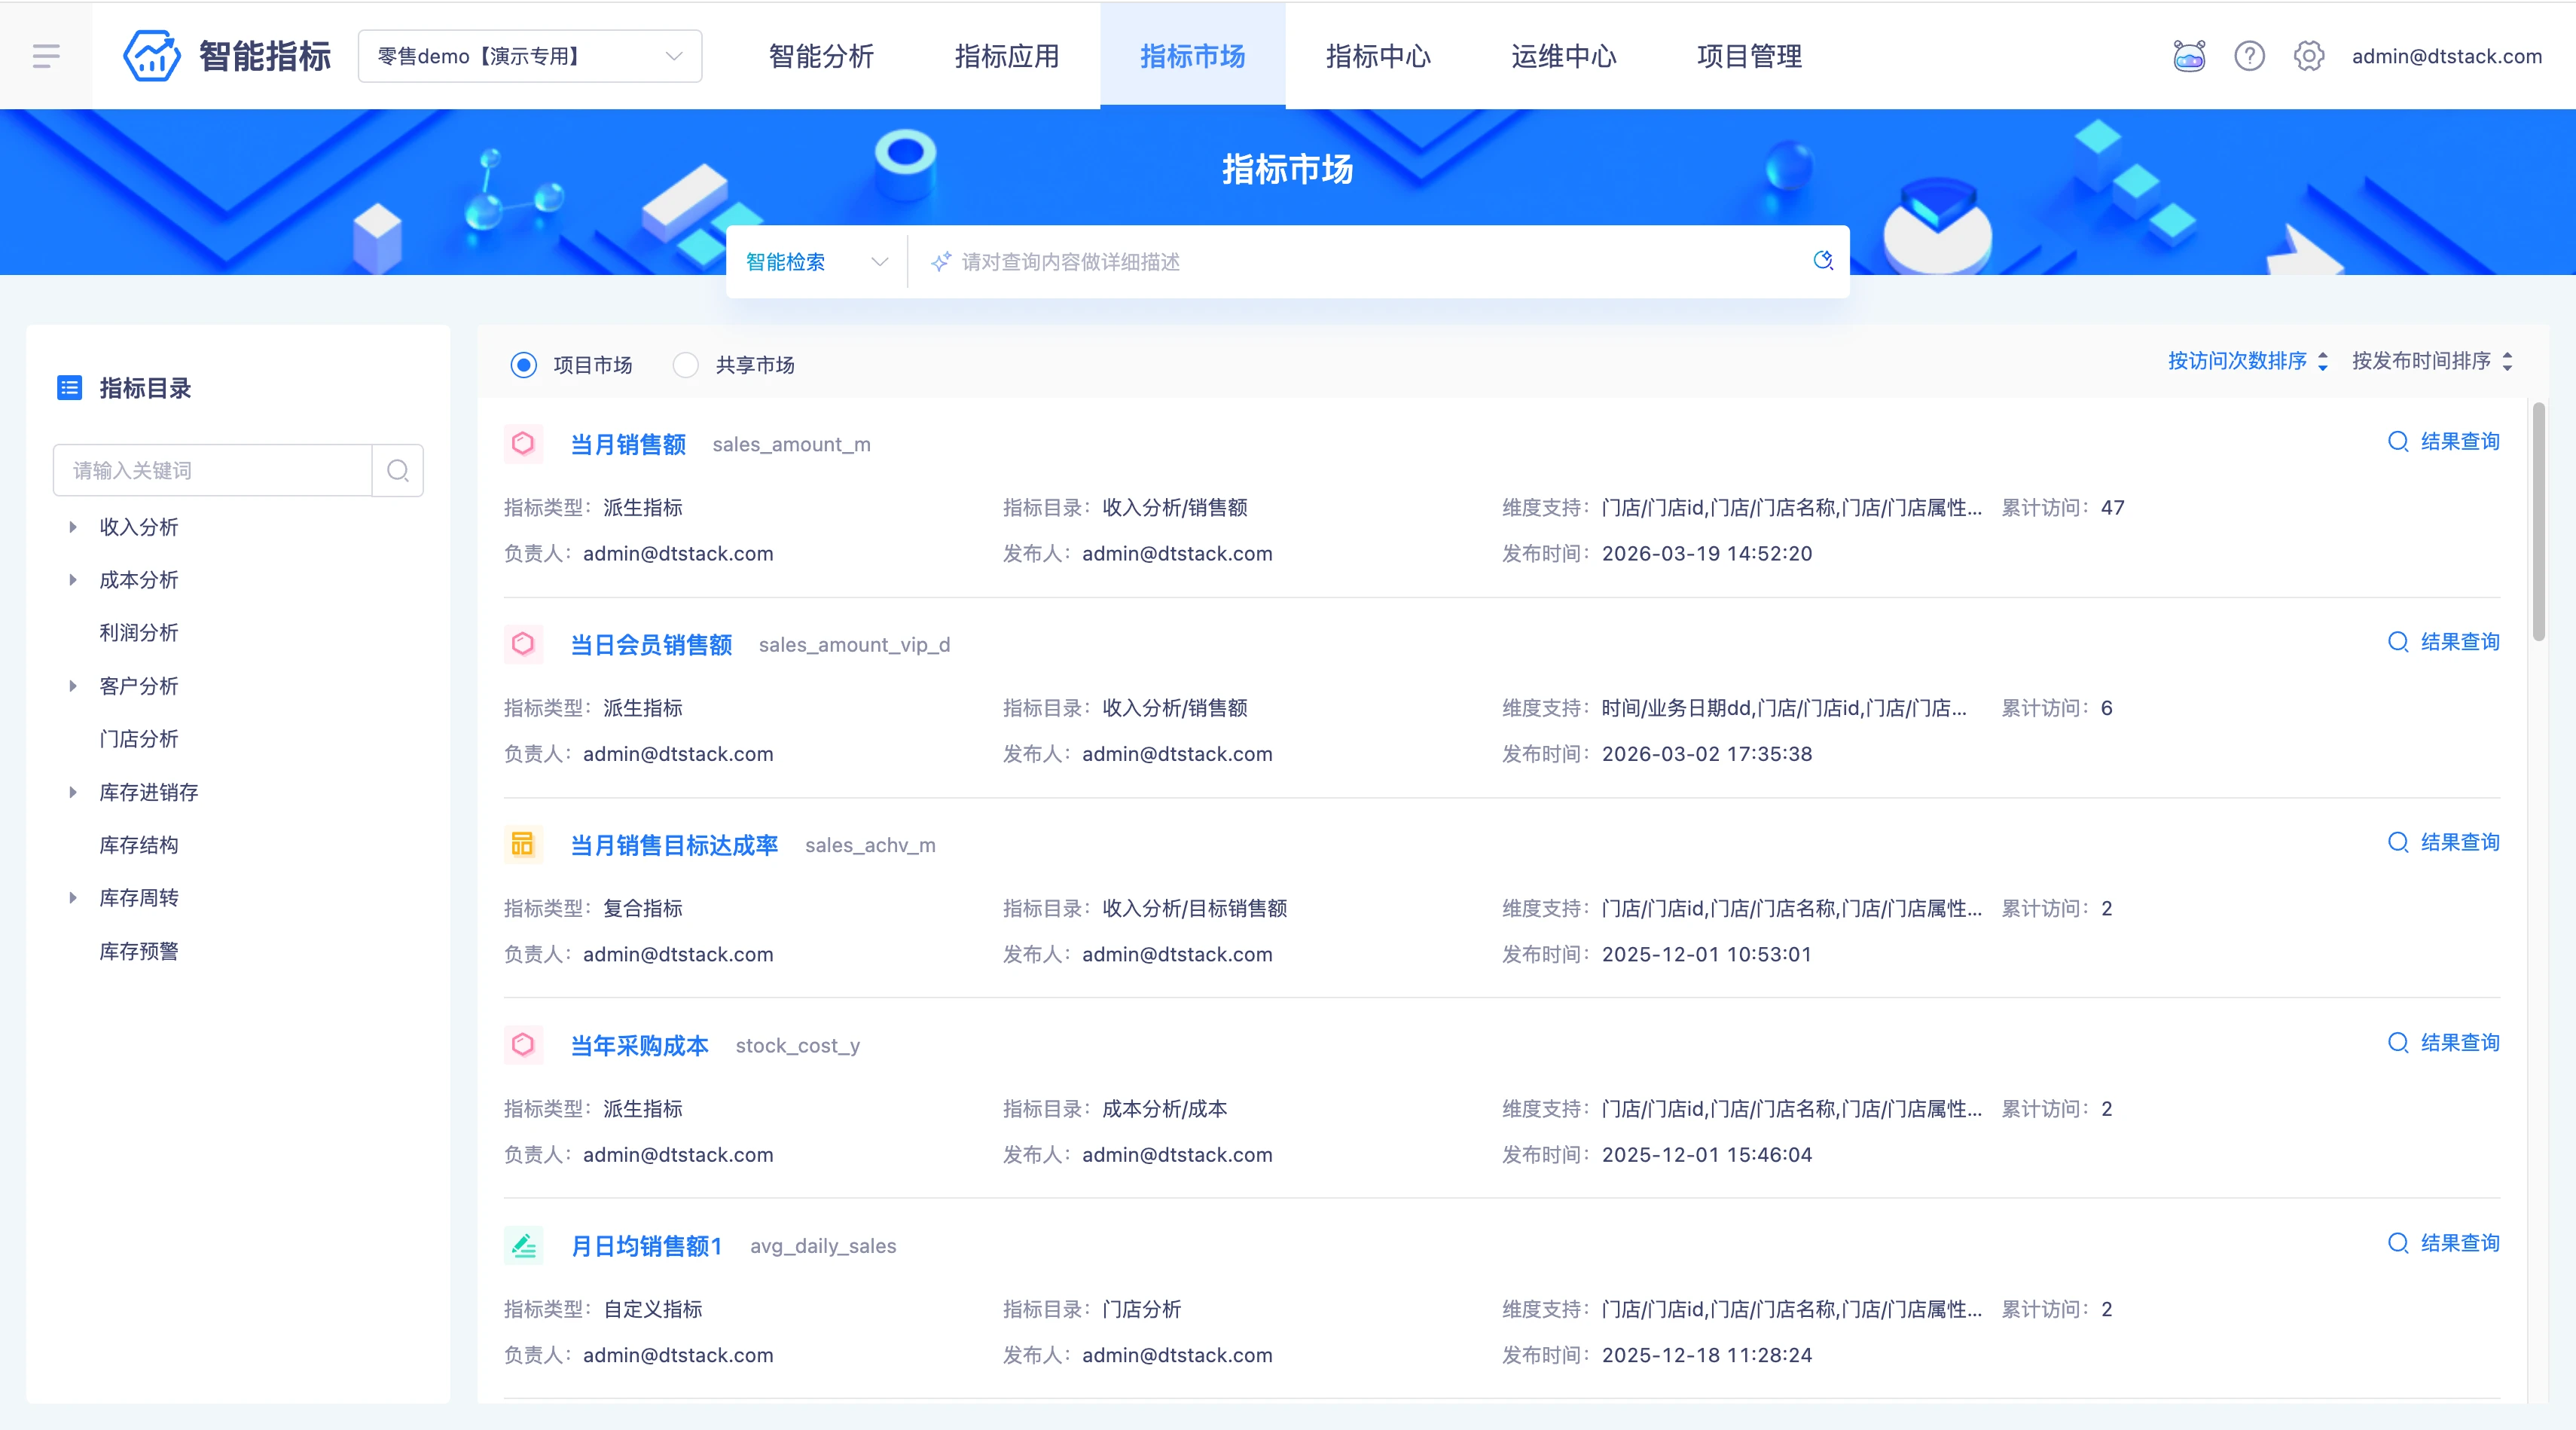The height and width of the screenshot is (1430, 2576).
Task: Click the metric list vertical scrollbar
Action: click(2538, 521)
